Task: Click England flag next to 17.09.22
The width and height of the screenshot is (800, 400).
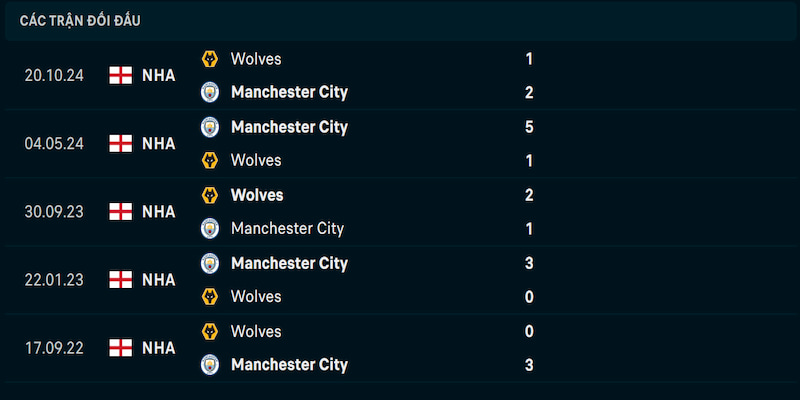Action: click(x=120, y=348)
